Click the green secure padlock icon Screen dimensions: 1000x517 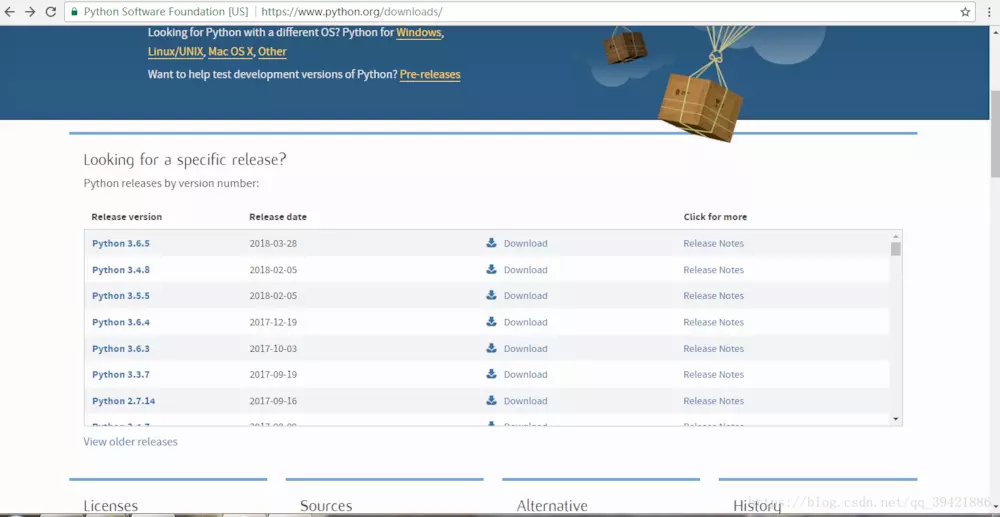pyautogui.click(x=75, y=11)
